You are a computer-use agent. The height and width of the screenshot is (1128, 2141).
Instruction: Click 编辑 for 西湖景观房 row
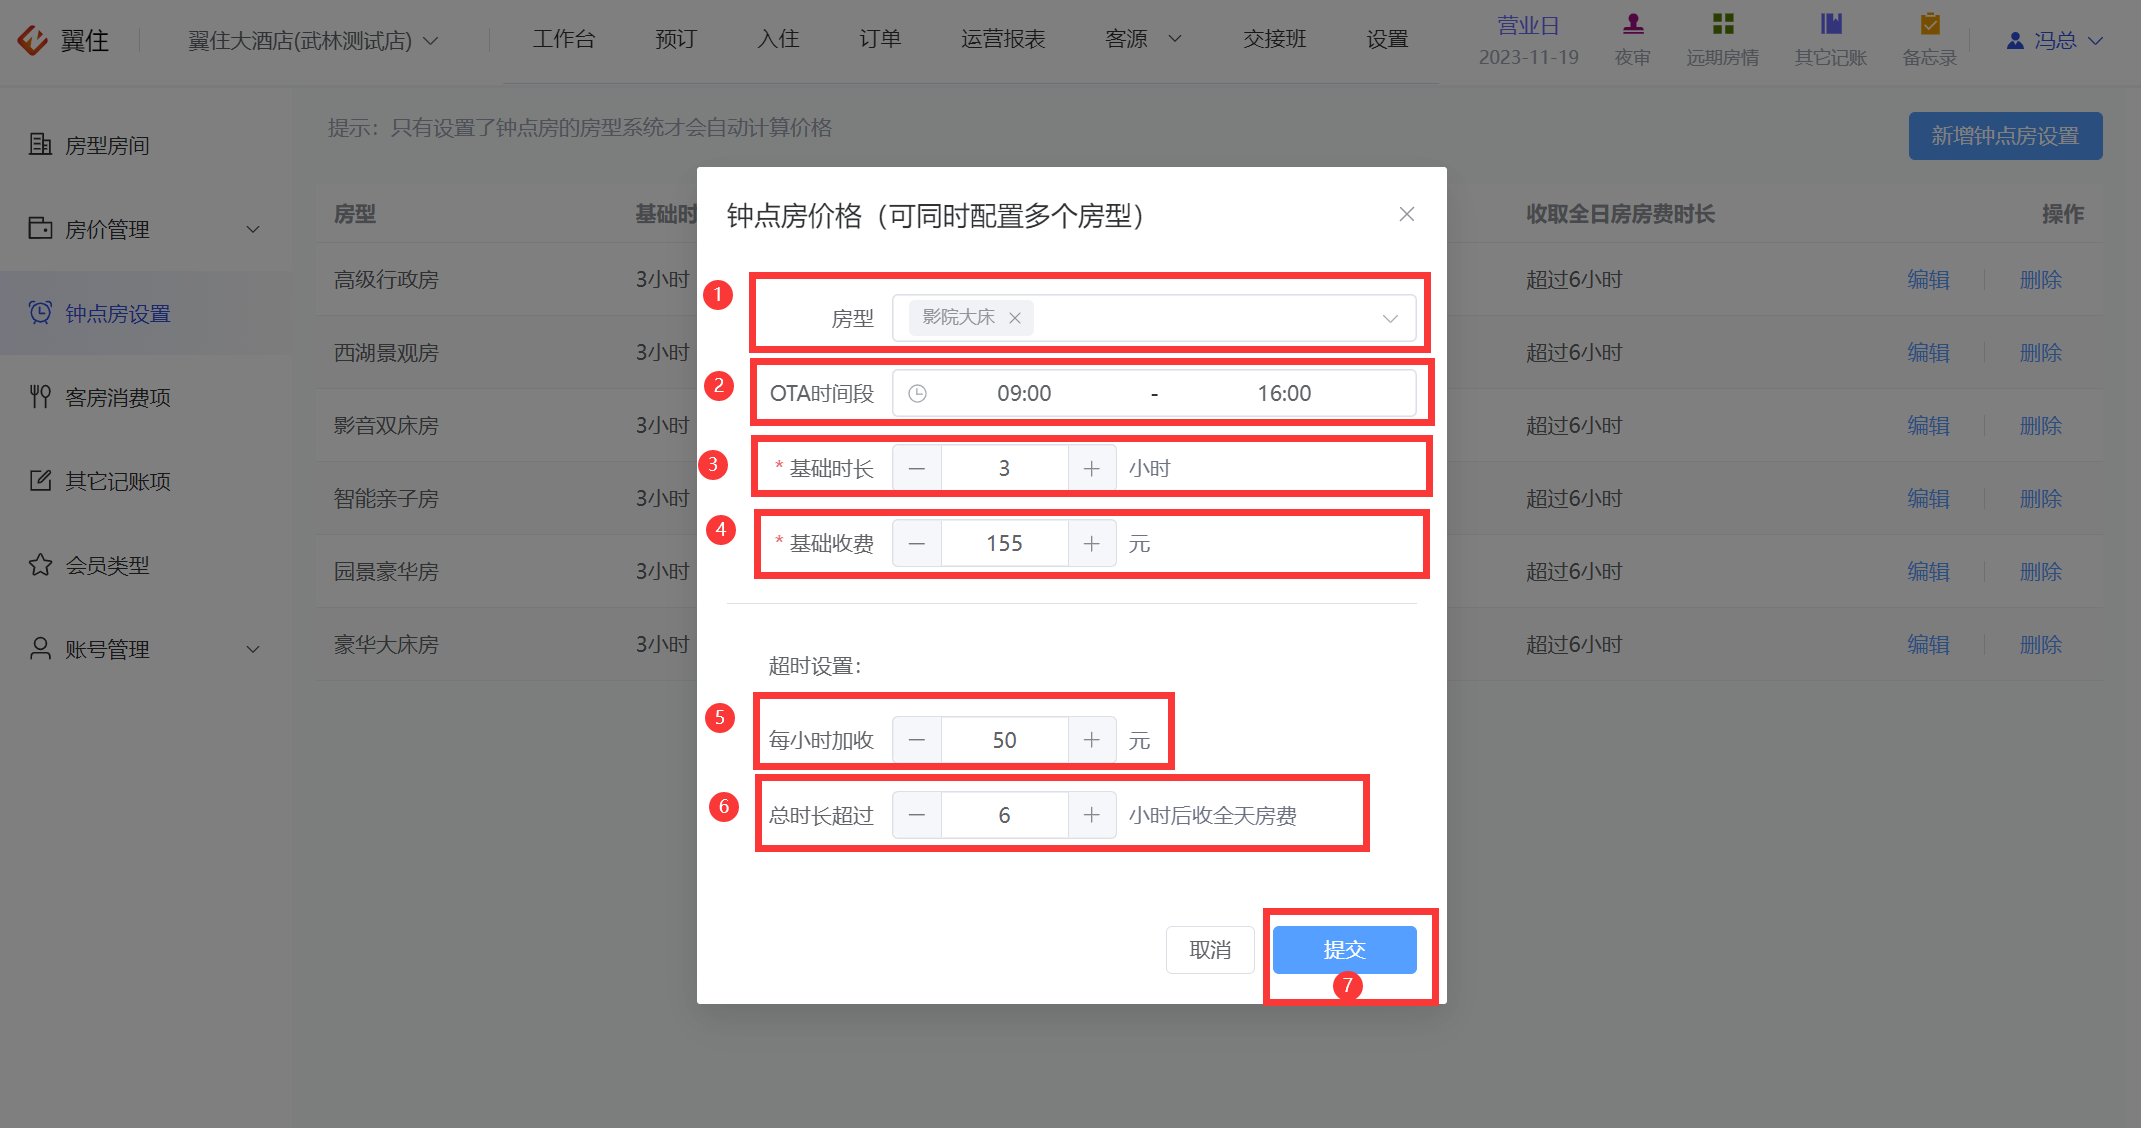pos(1928,353)
